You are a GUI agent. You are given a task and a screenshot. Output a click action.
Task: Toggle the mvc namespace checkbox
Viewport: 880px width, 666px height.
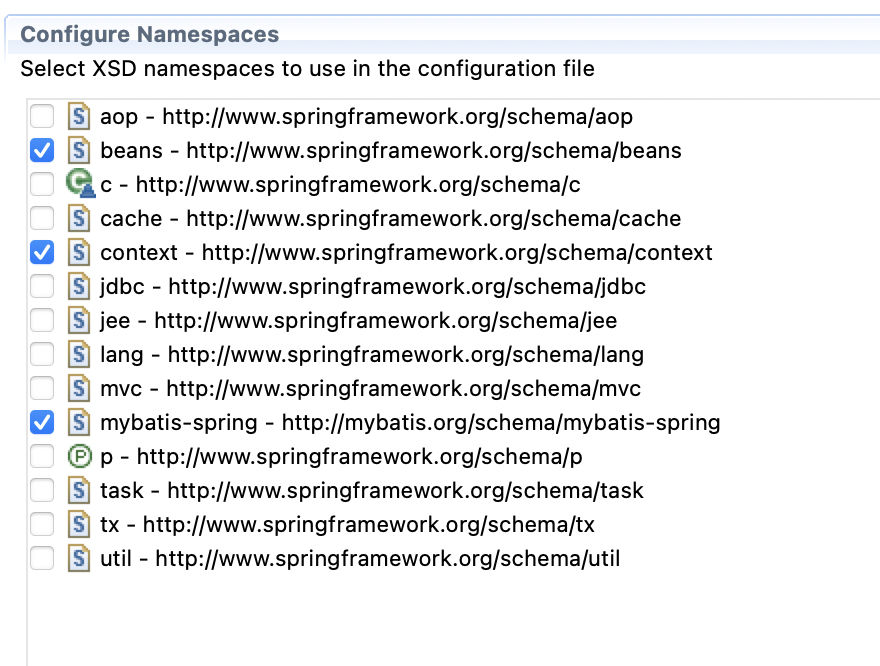tap(42, 388)
